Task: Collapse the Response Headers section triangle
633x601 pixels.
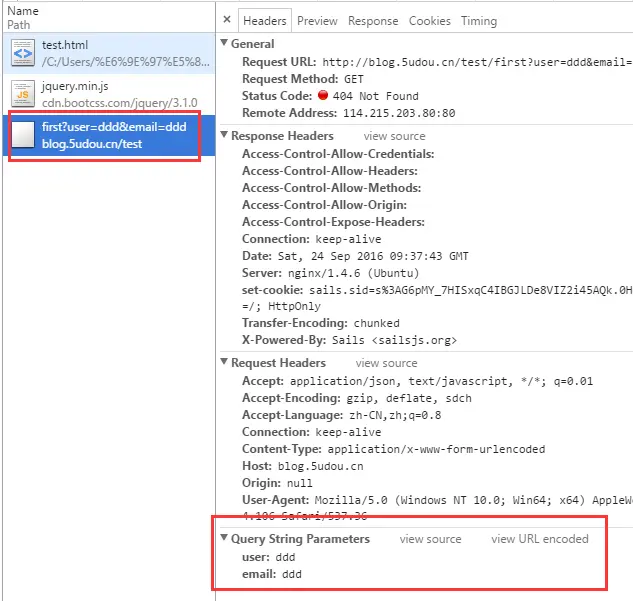Action: coord(224,134)
